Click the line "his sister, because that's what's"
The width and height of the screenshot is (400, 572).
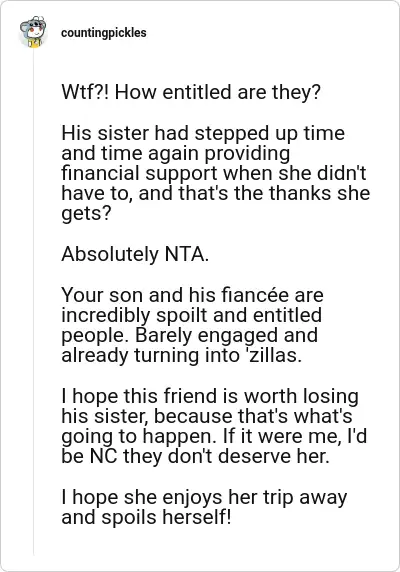207,416
